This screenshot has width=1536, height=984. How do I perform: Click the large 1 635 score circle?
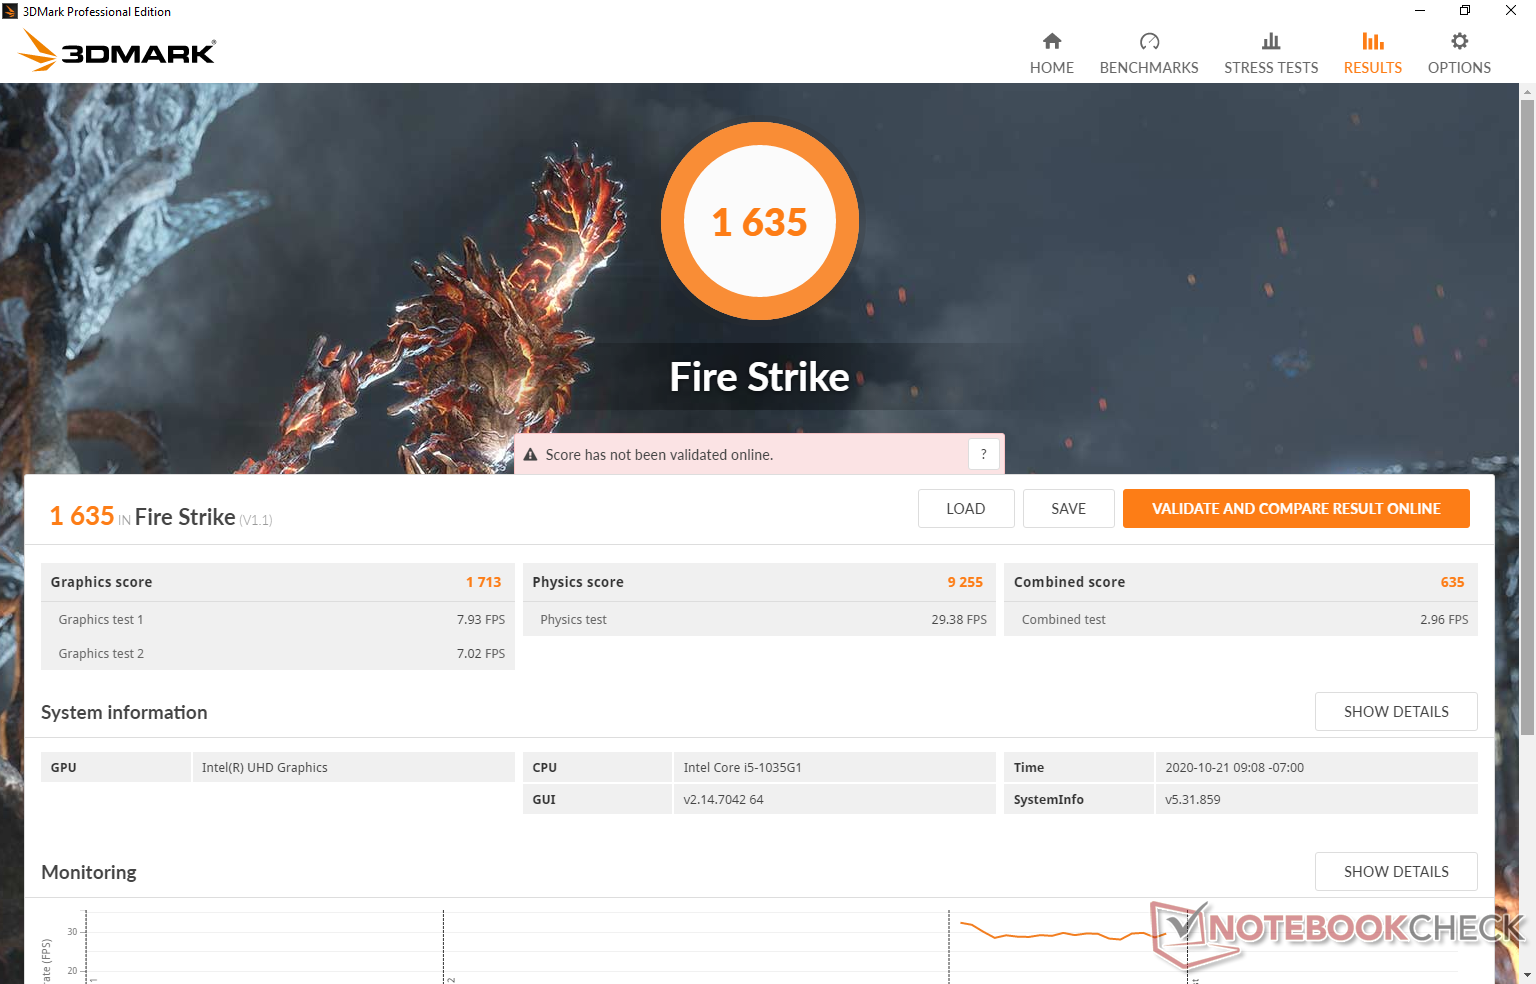click(x=760, y=221)
